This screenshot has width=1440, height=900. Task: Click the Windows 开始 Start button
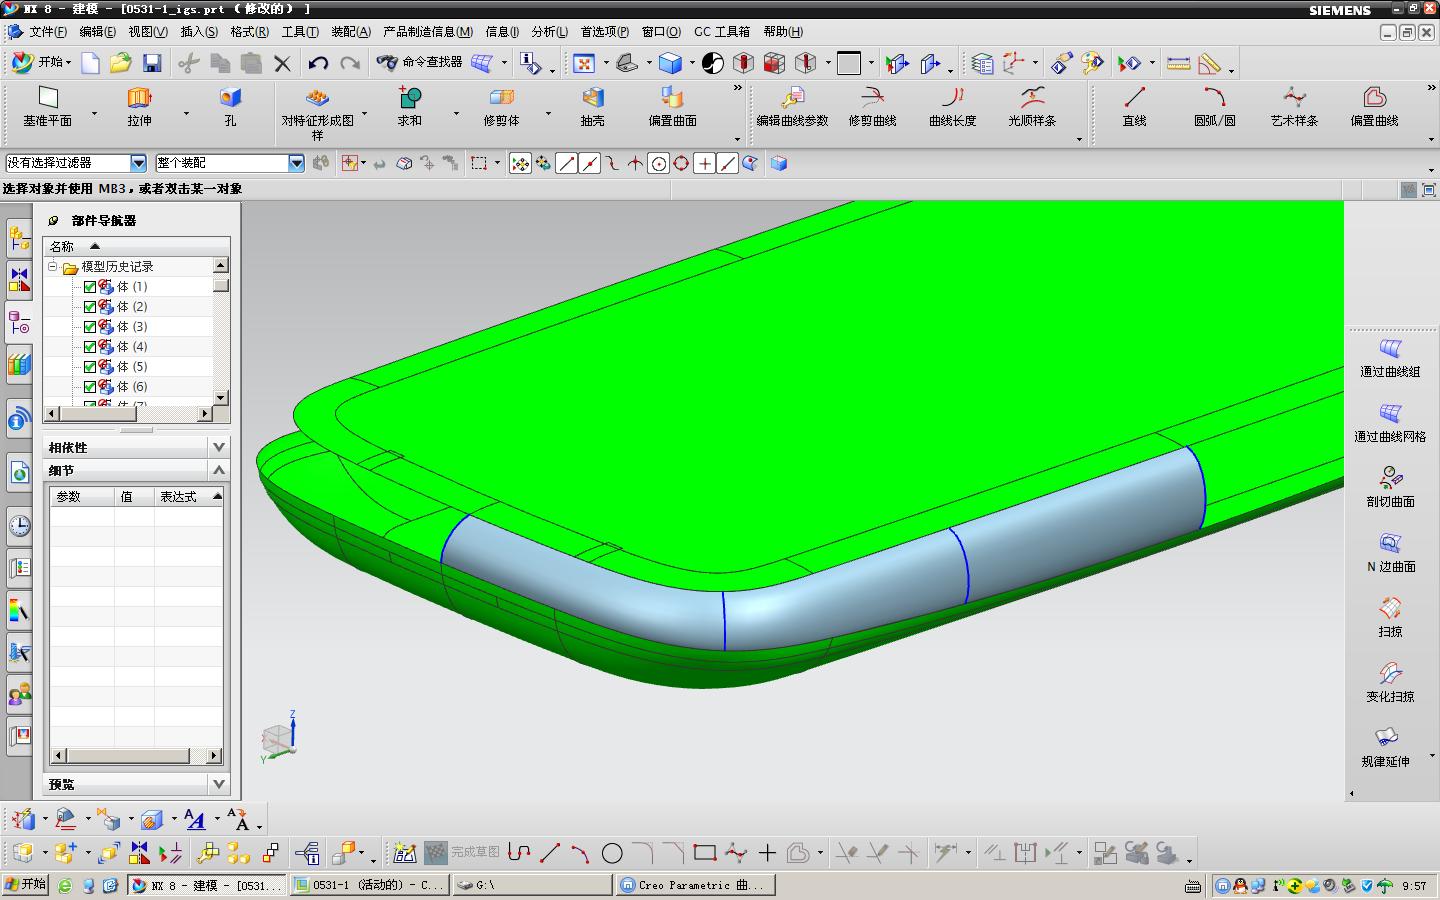[x=25, y=884]
